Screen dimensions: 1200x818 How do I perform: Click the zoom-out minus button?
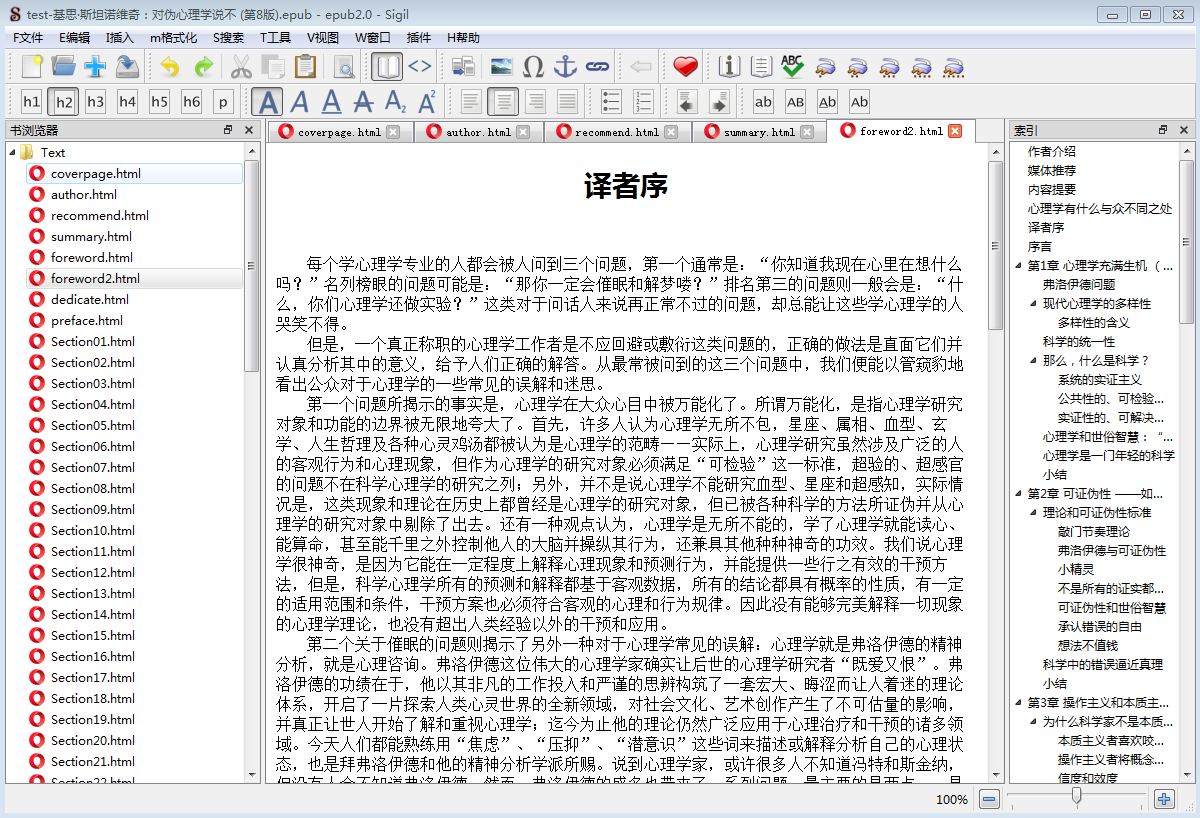988,799
